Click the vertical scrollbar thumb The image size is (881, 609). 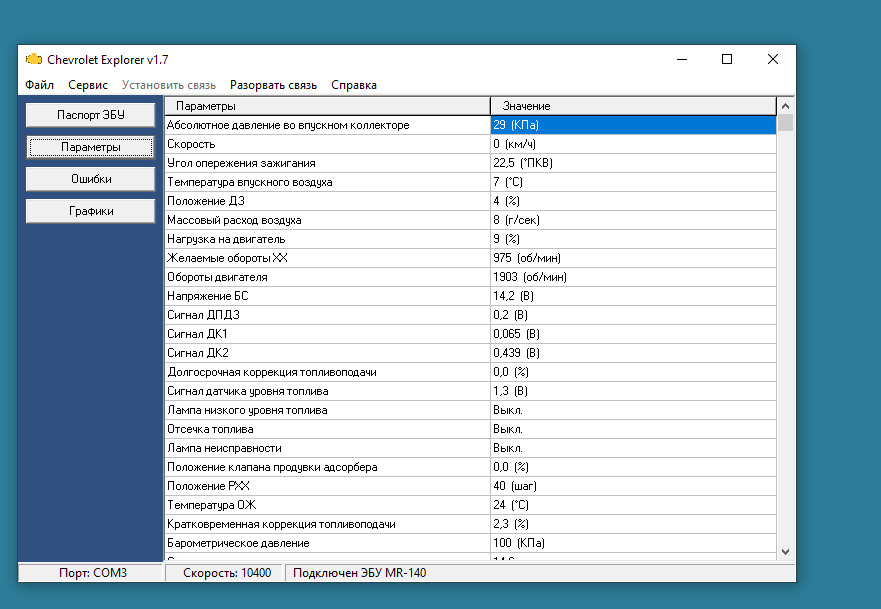pyautogui.click(x=785, y=122)
